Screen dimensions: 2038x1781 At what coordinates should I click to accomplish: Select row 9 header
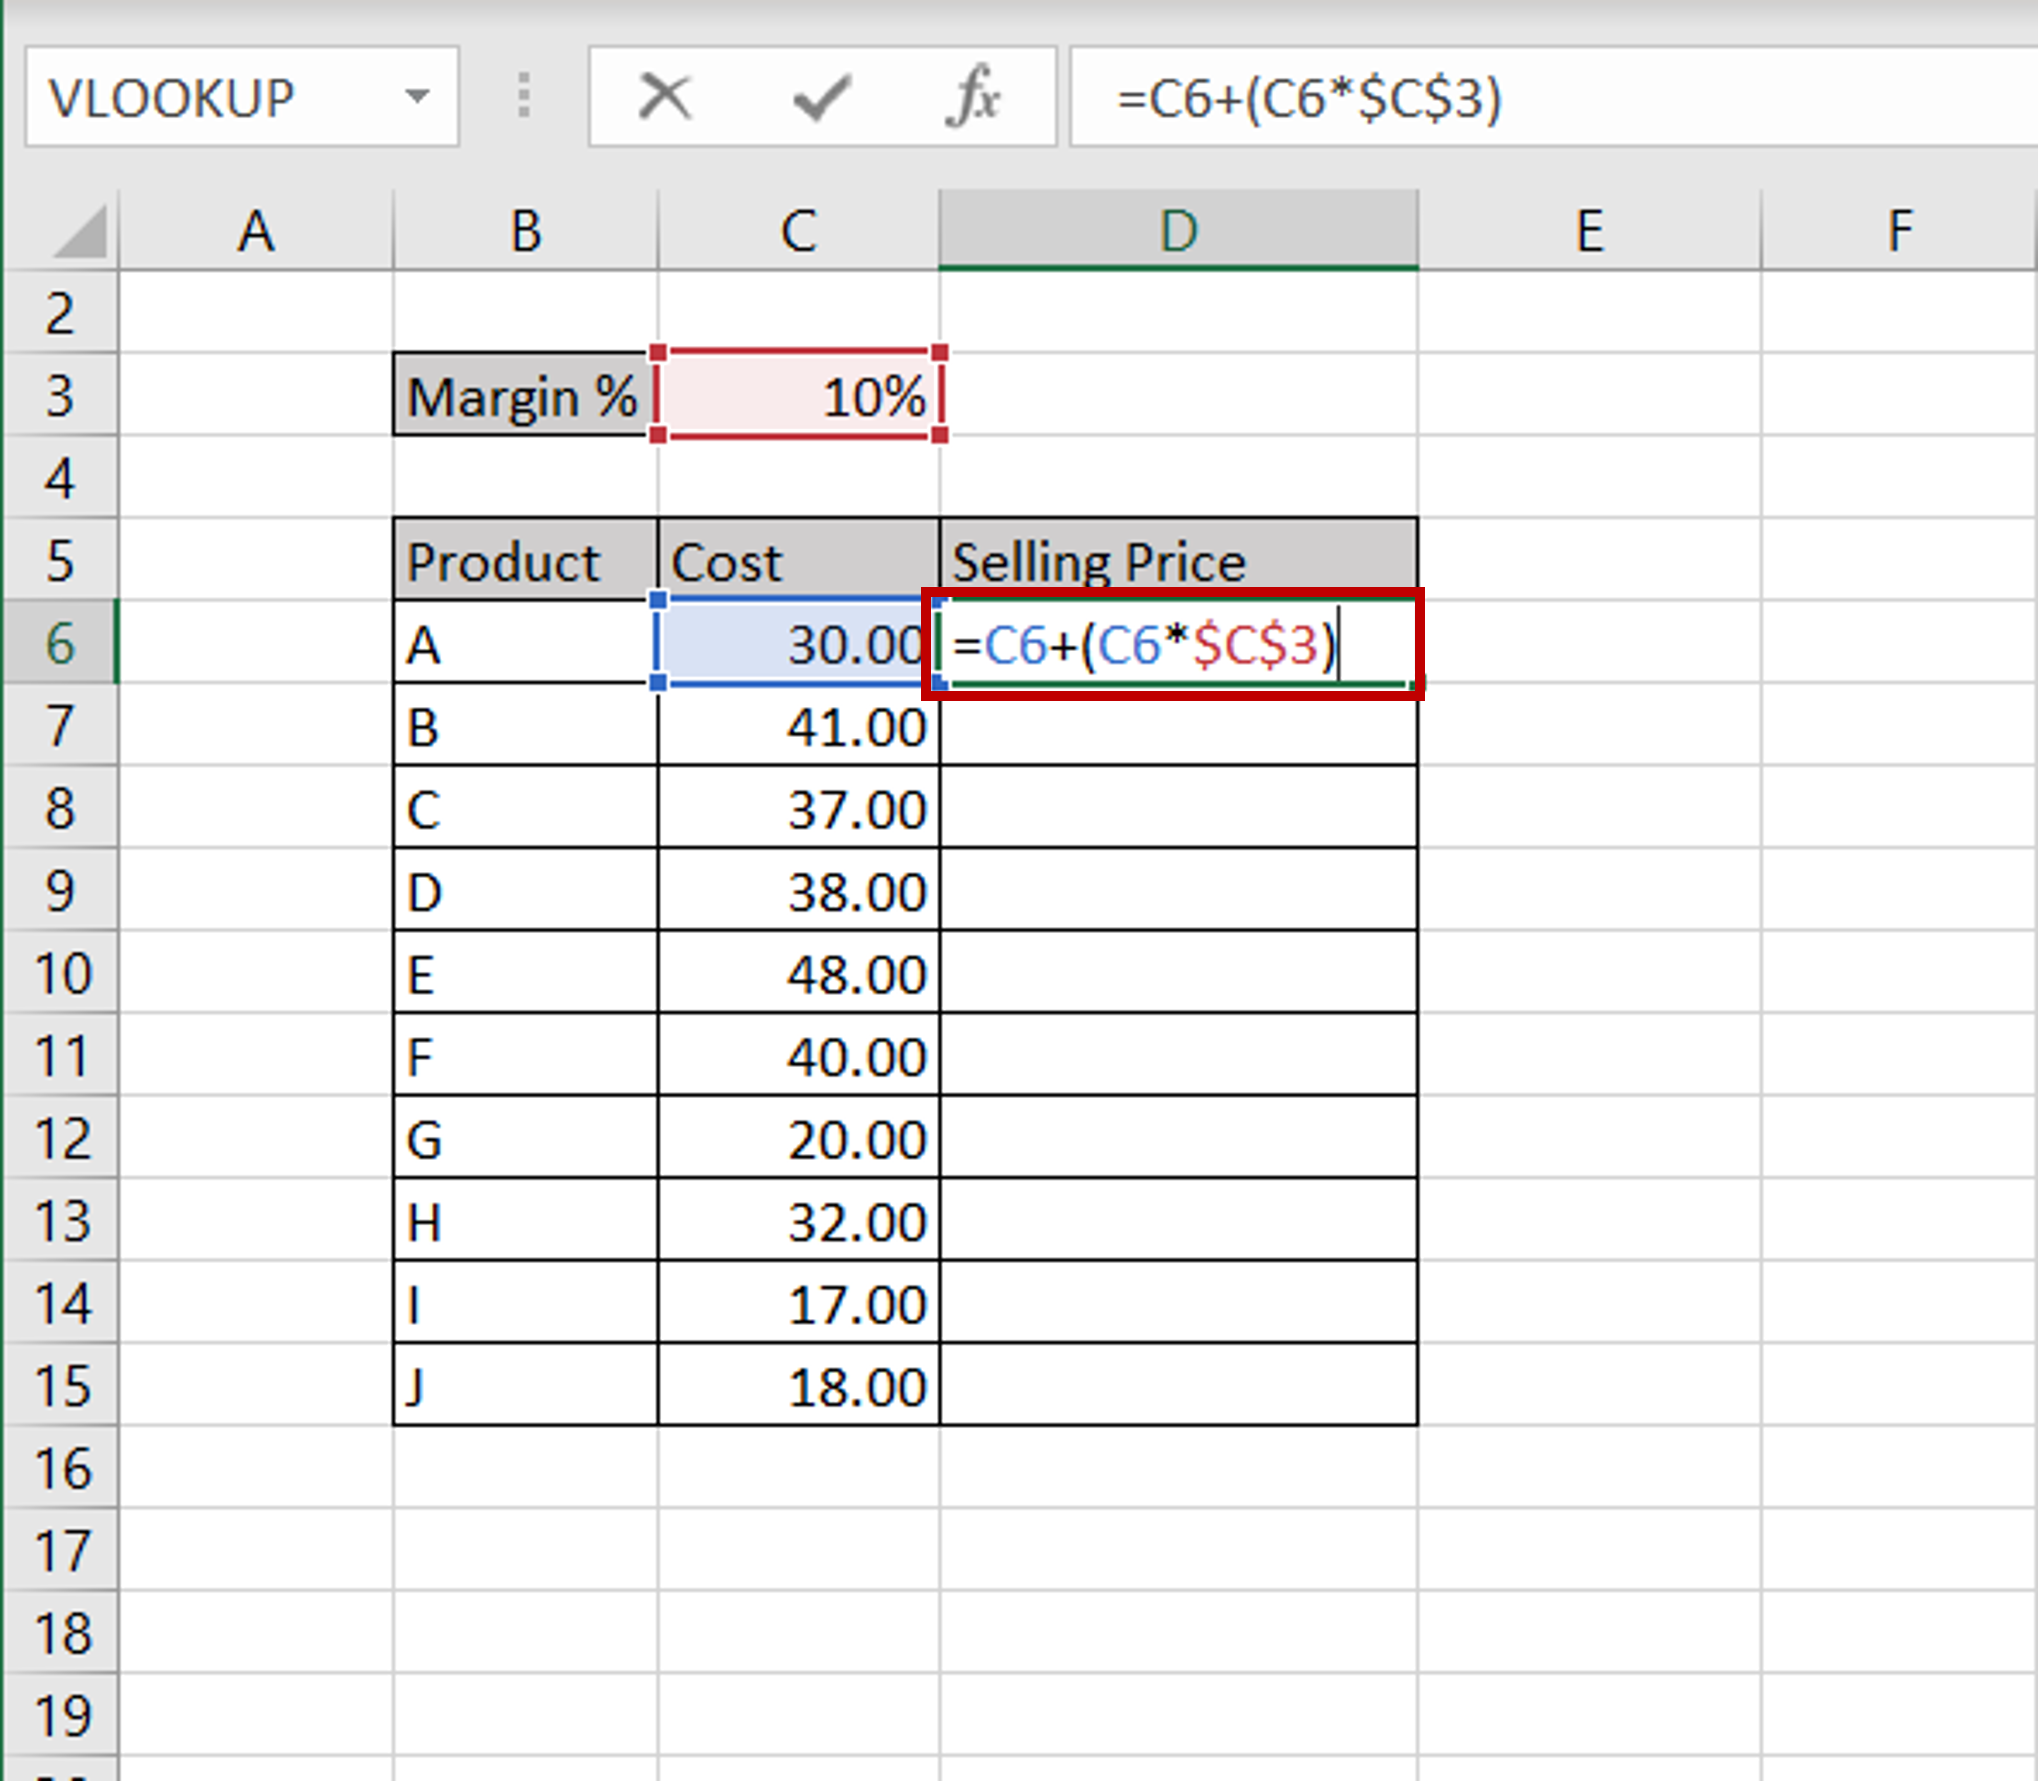pos(60,890)
